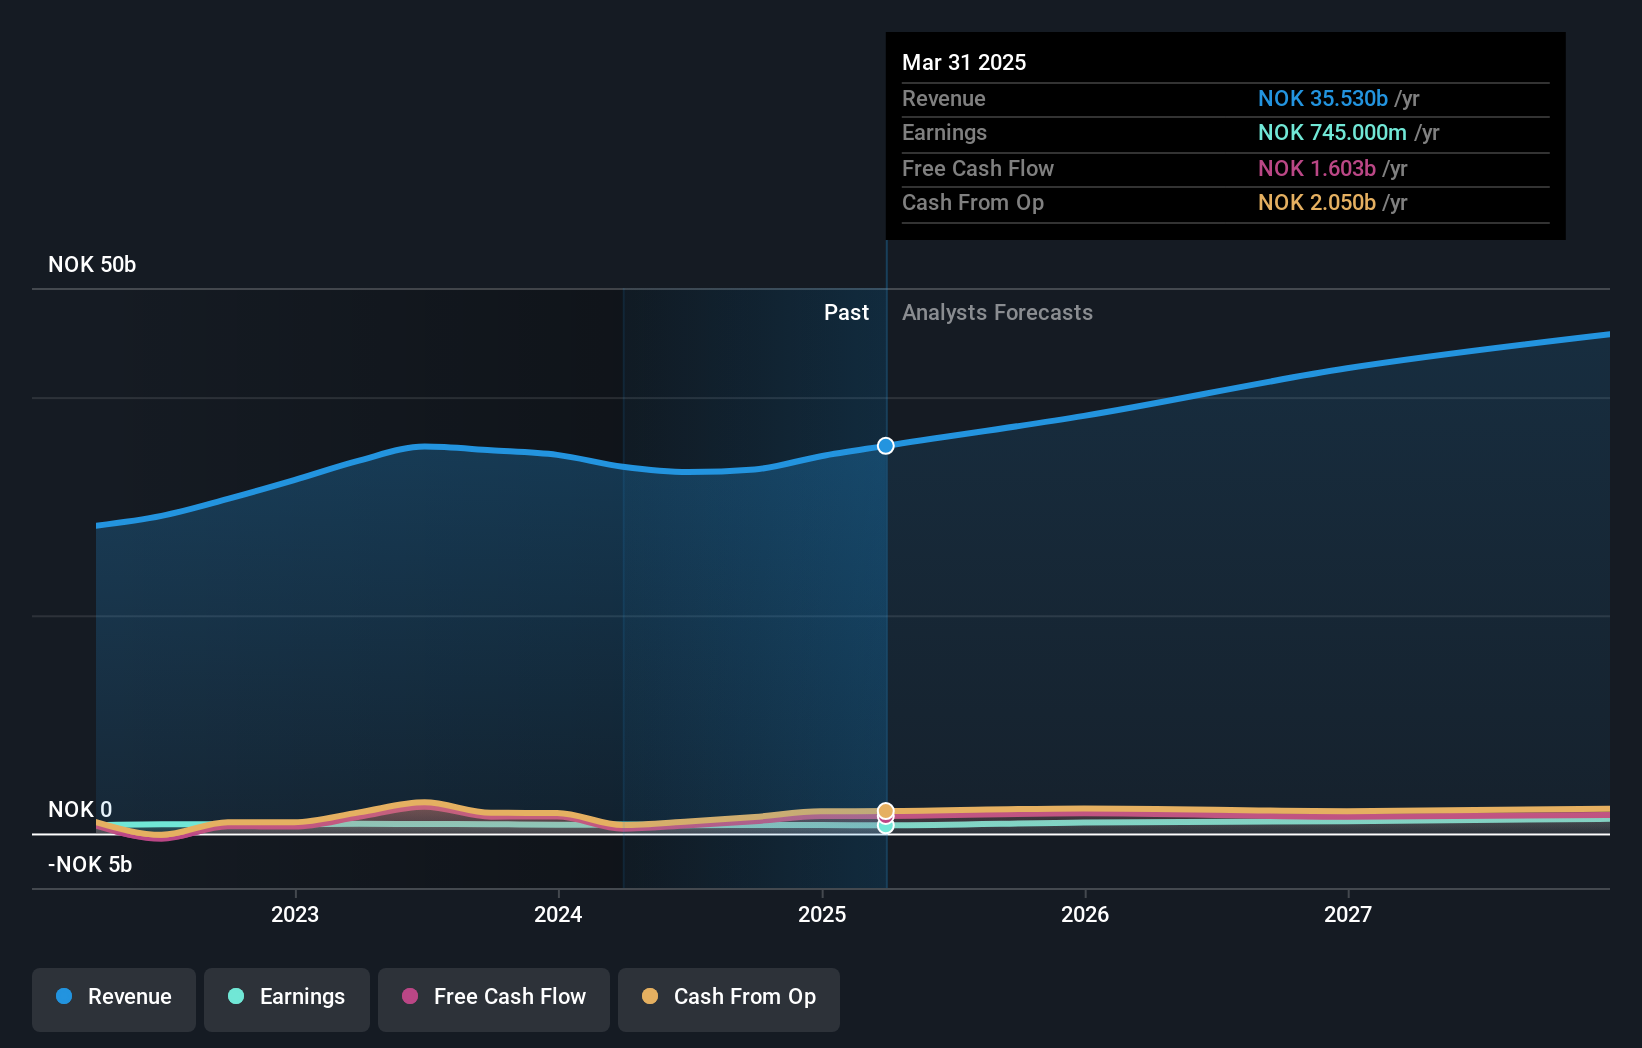Click the 2024 x-axis label
The image size is (1642, 1048).
(x=558, y=914)
